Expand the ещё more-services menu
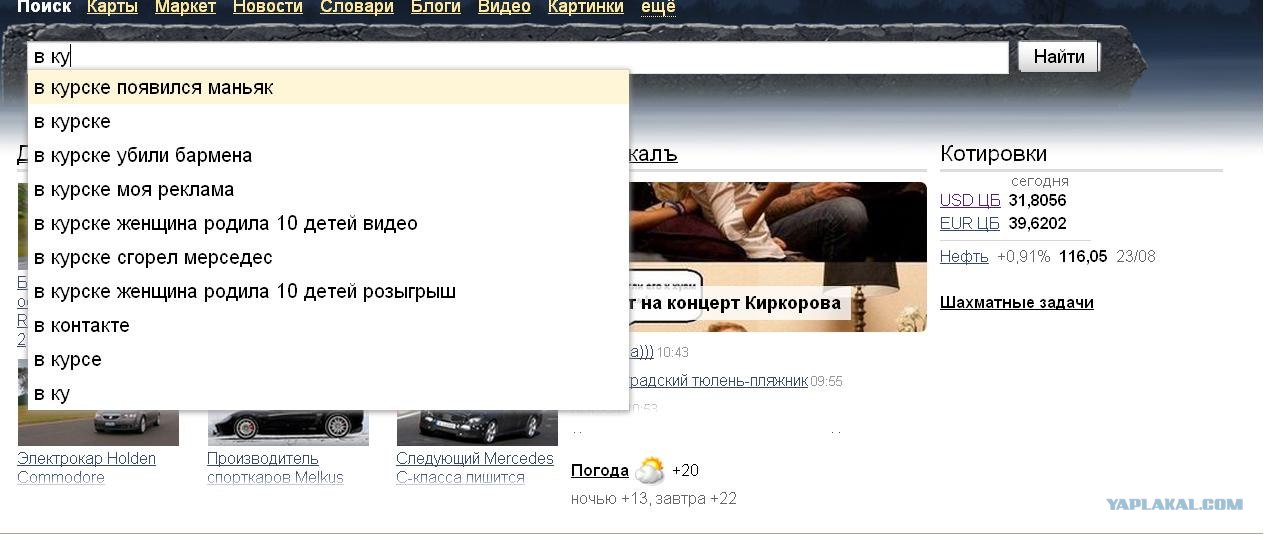 pyautogui.click(x=658, y=7)
